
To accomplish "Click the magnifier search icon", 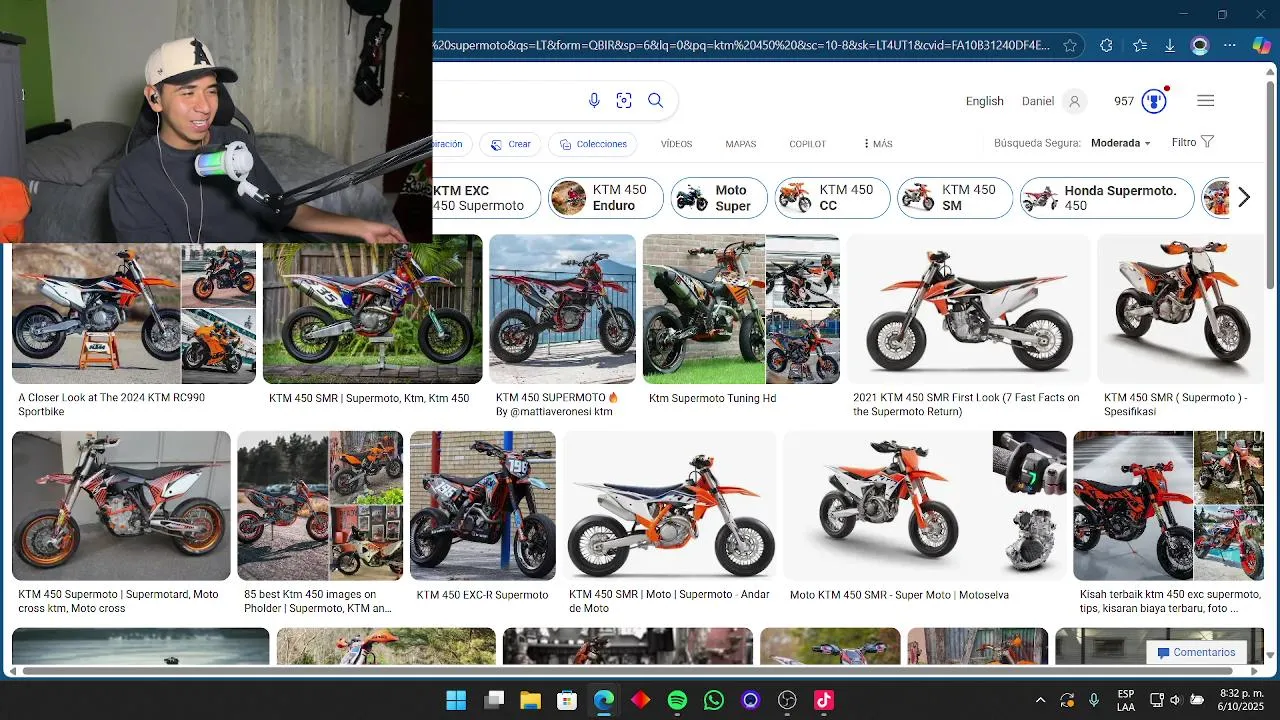I will (655, 100).
